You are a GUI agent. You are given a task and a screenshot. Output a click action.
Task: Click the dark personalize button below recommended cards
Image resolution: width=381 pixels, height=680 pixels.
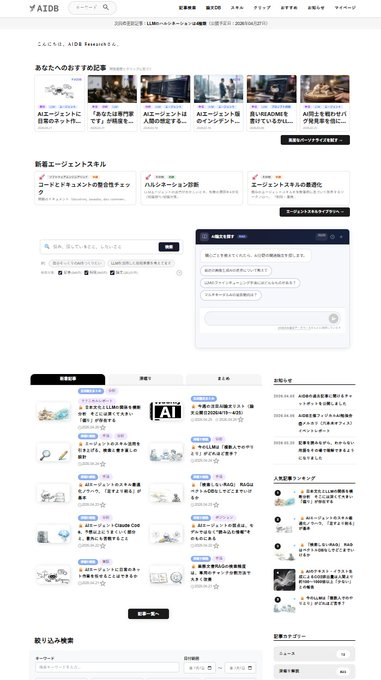click(315, 140)
